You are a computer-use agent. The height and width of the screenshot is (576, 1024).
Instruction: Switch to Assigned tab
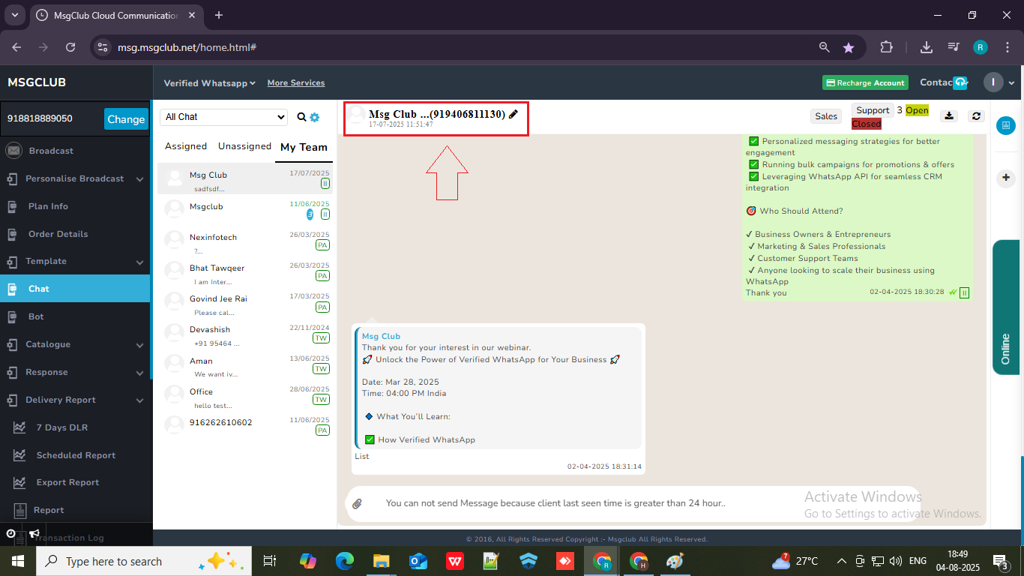point(185,146)
